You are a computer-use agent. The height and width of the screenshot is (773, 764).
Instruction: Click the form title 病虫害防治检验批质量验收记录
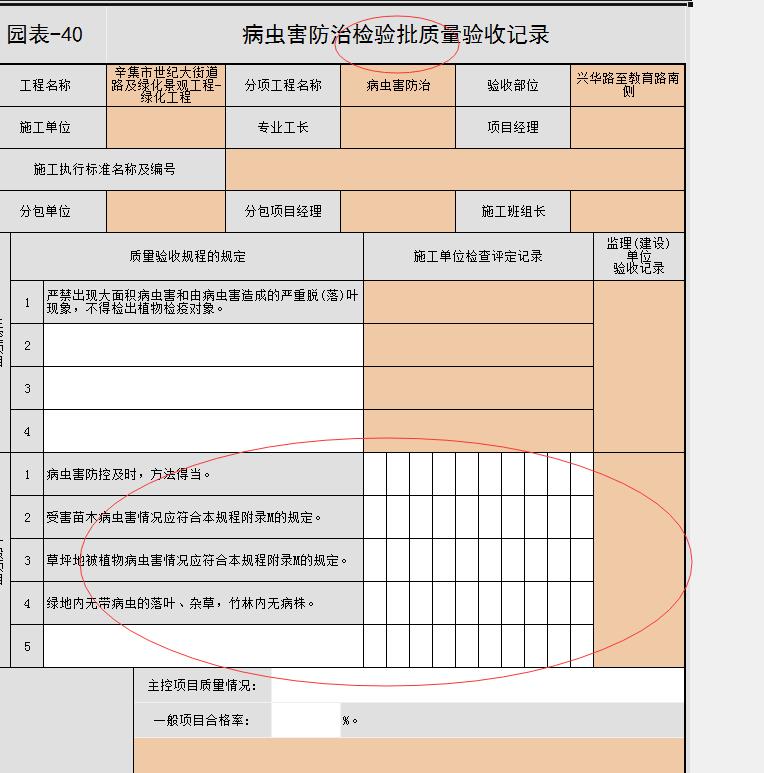click(396, 35)
